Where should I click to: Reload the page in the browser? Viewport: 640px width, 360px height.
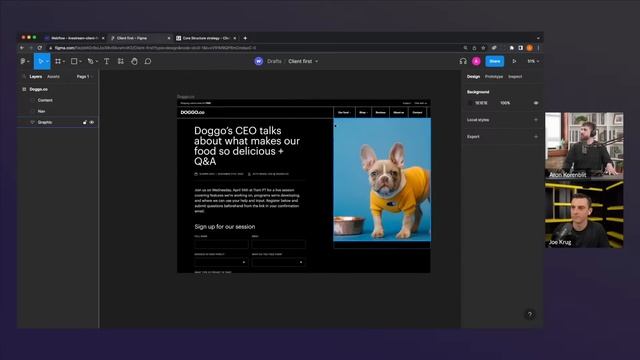40,48
